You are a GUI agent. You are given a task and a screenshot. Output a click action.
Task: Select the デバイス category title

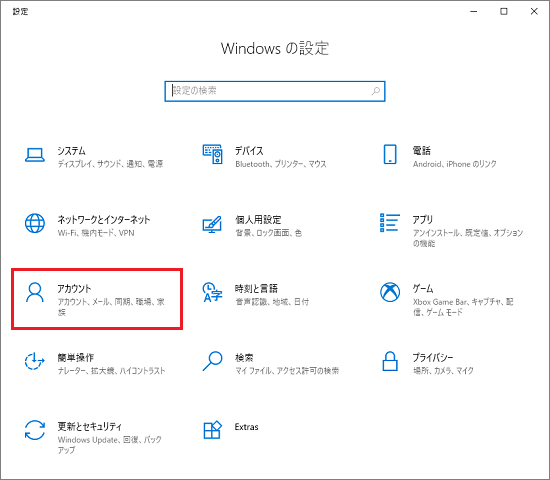pyautogui.click(x=249, y=151)
